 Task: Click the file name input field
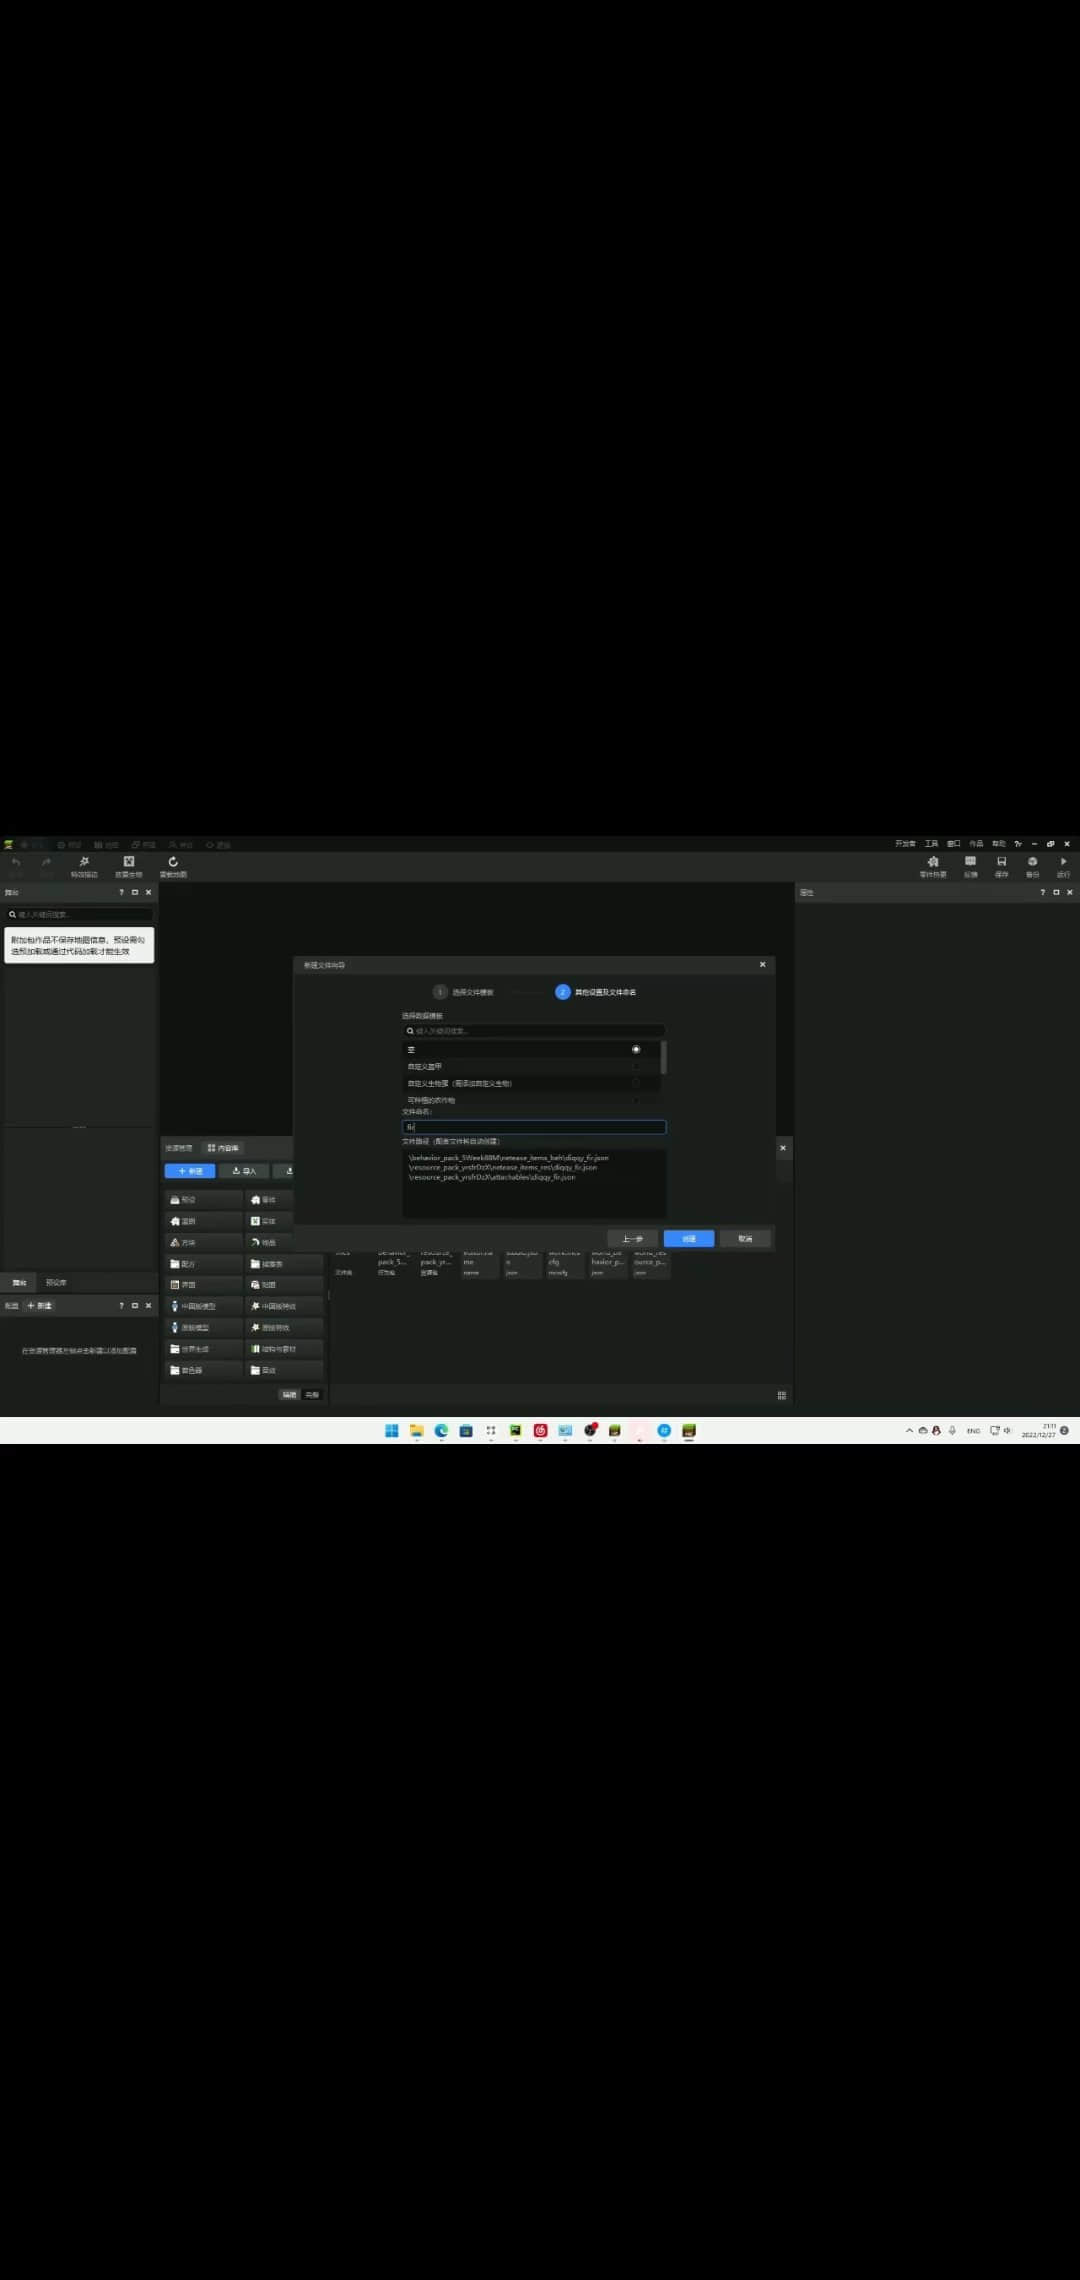tap(534, 1127)
